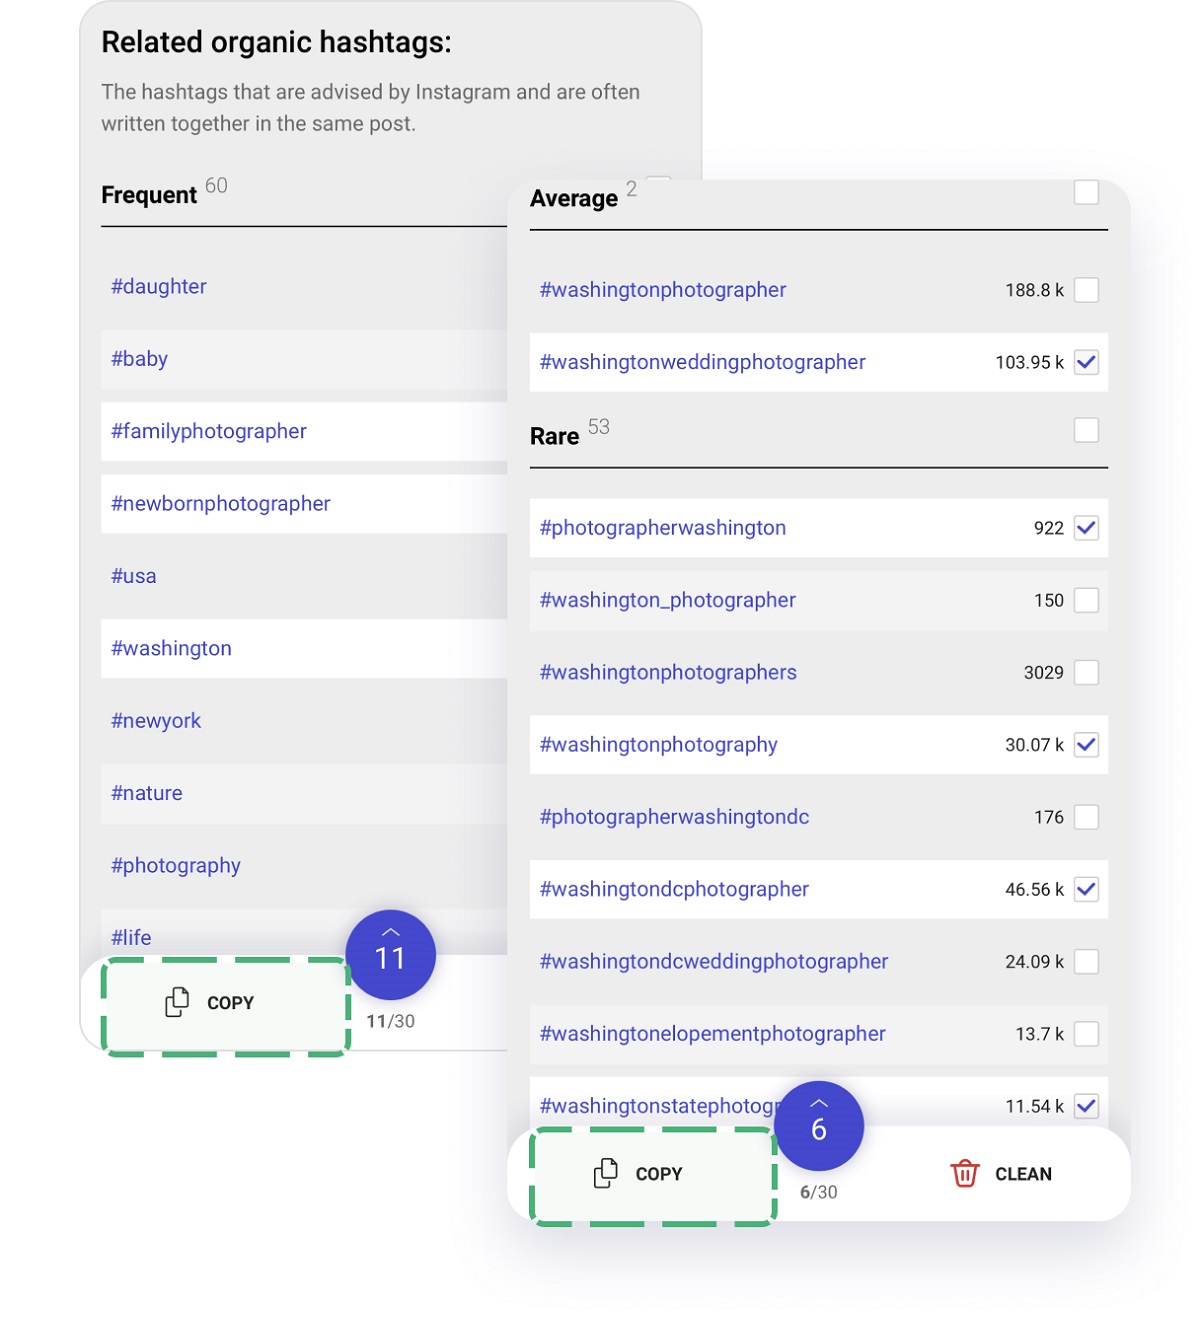Open the #photographerwashington hashtag link

click(662, 528)
